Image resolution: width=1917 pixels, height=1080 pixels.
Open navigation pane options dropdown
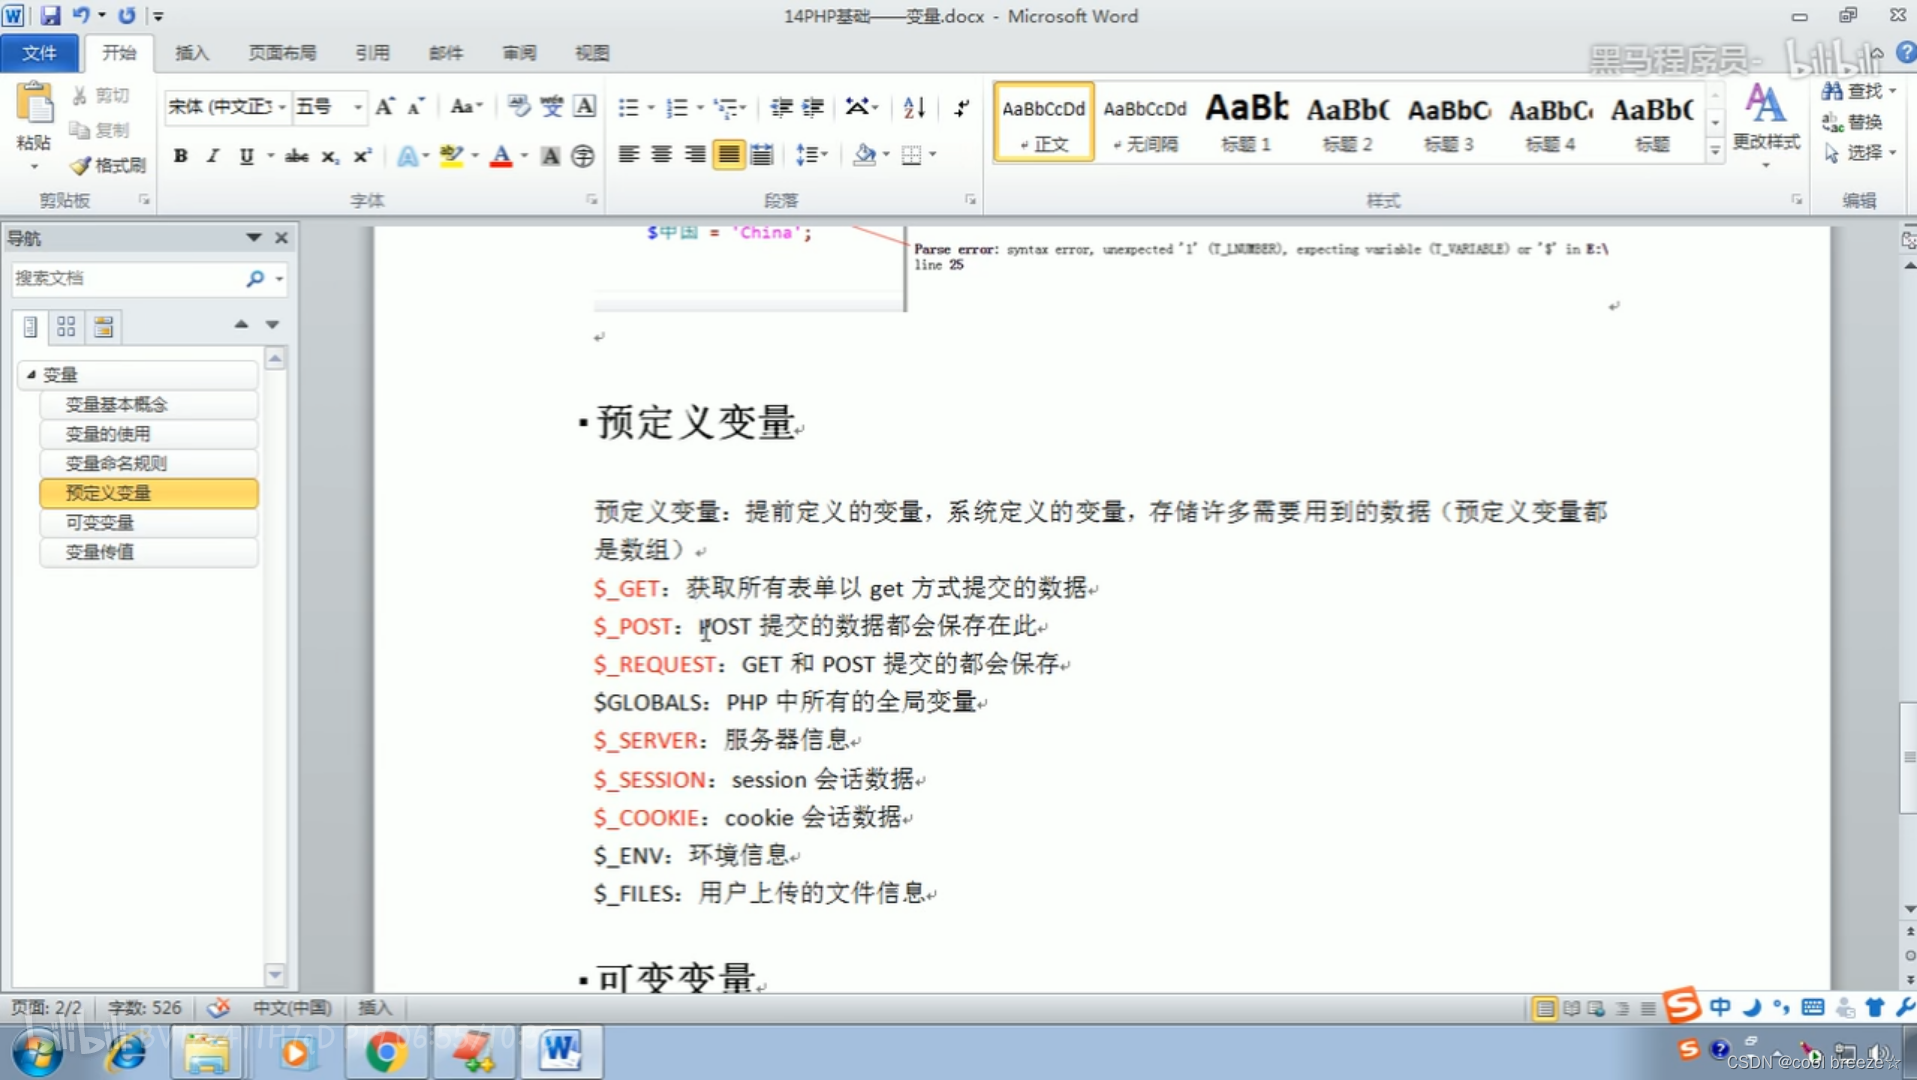253,237
